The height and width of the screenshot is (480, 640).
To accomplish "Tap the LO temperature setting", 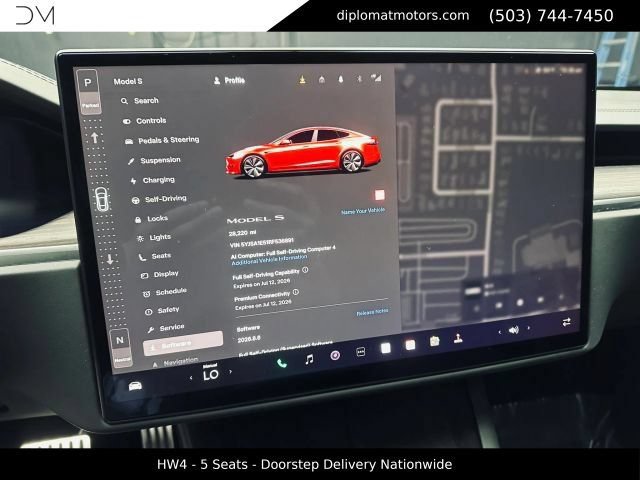I will 211,374.
